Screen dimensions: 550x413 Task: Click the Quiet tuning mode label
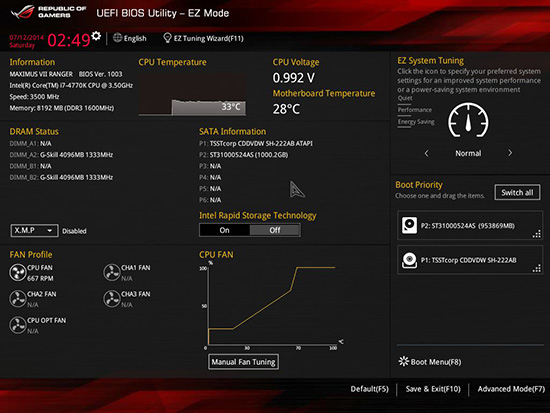[405, 98]
